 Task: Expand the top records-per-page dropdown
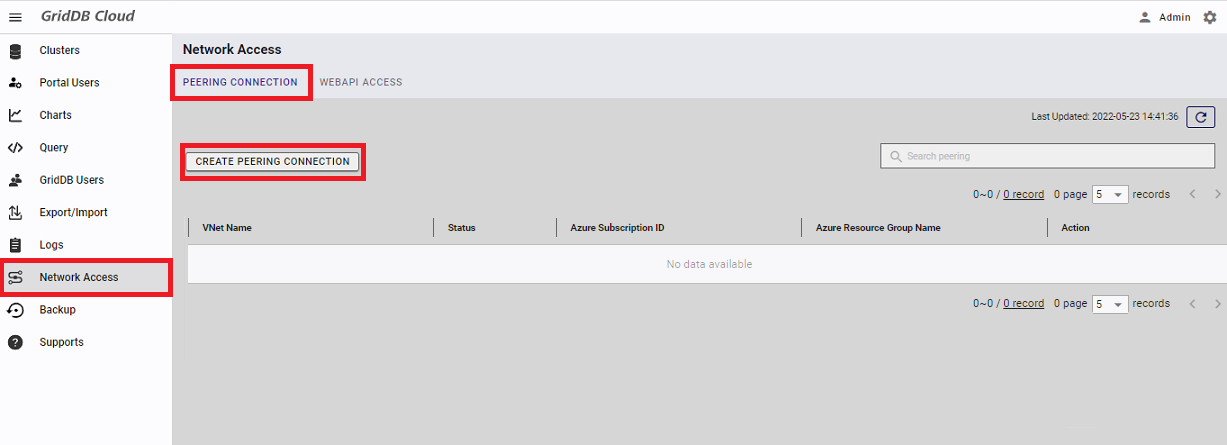click(x=1110, y=195)
